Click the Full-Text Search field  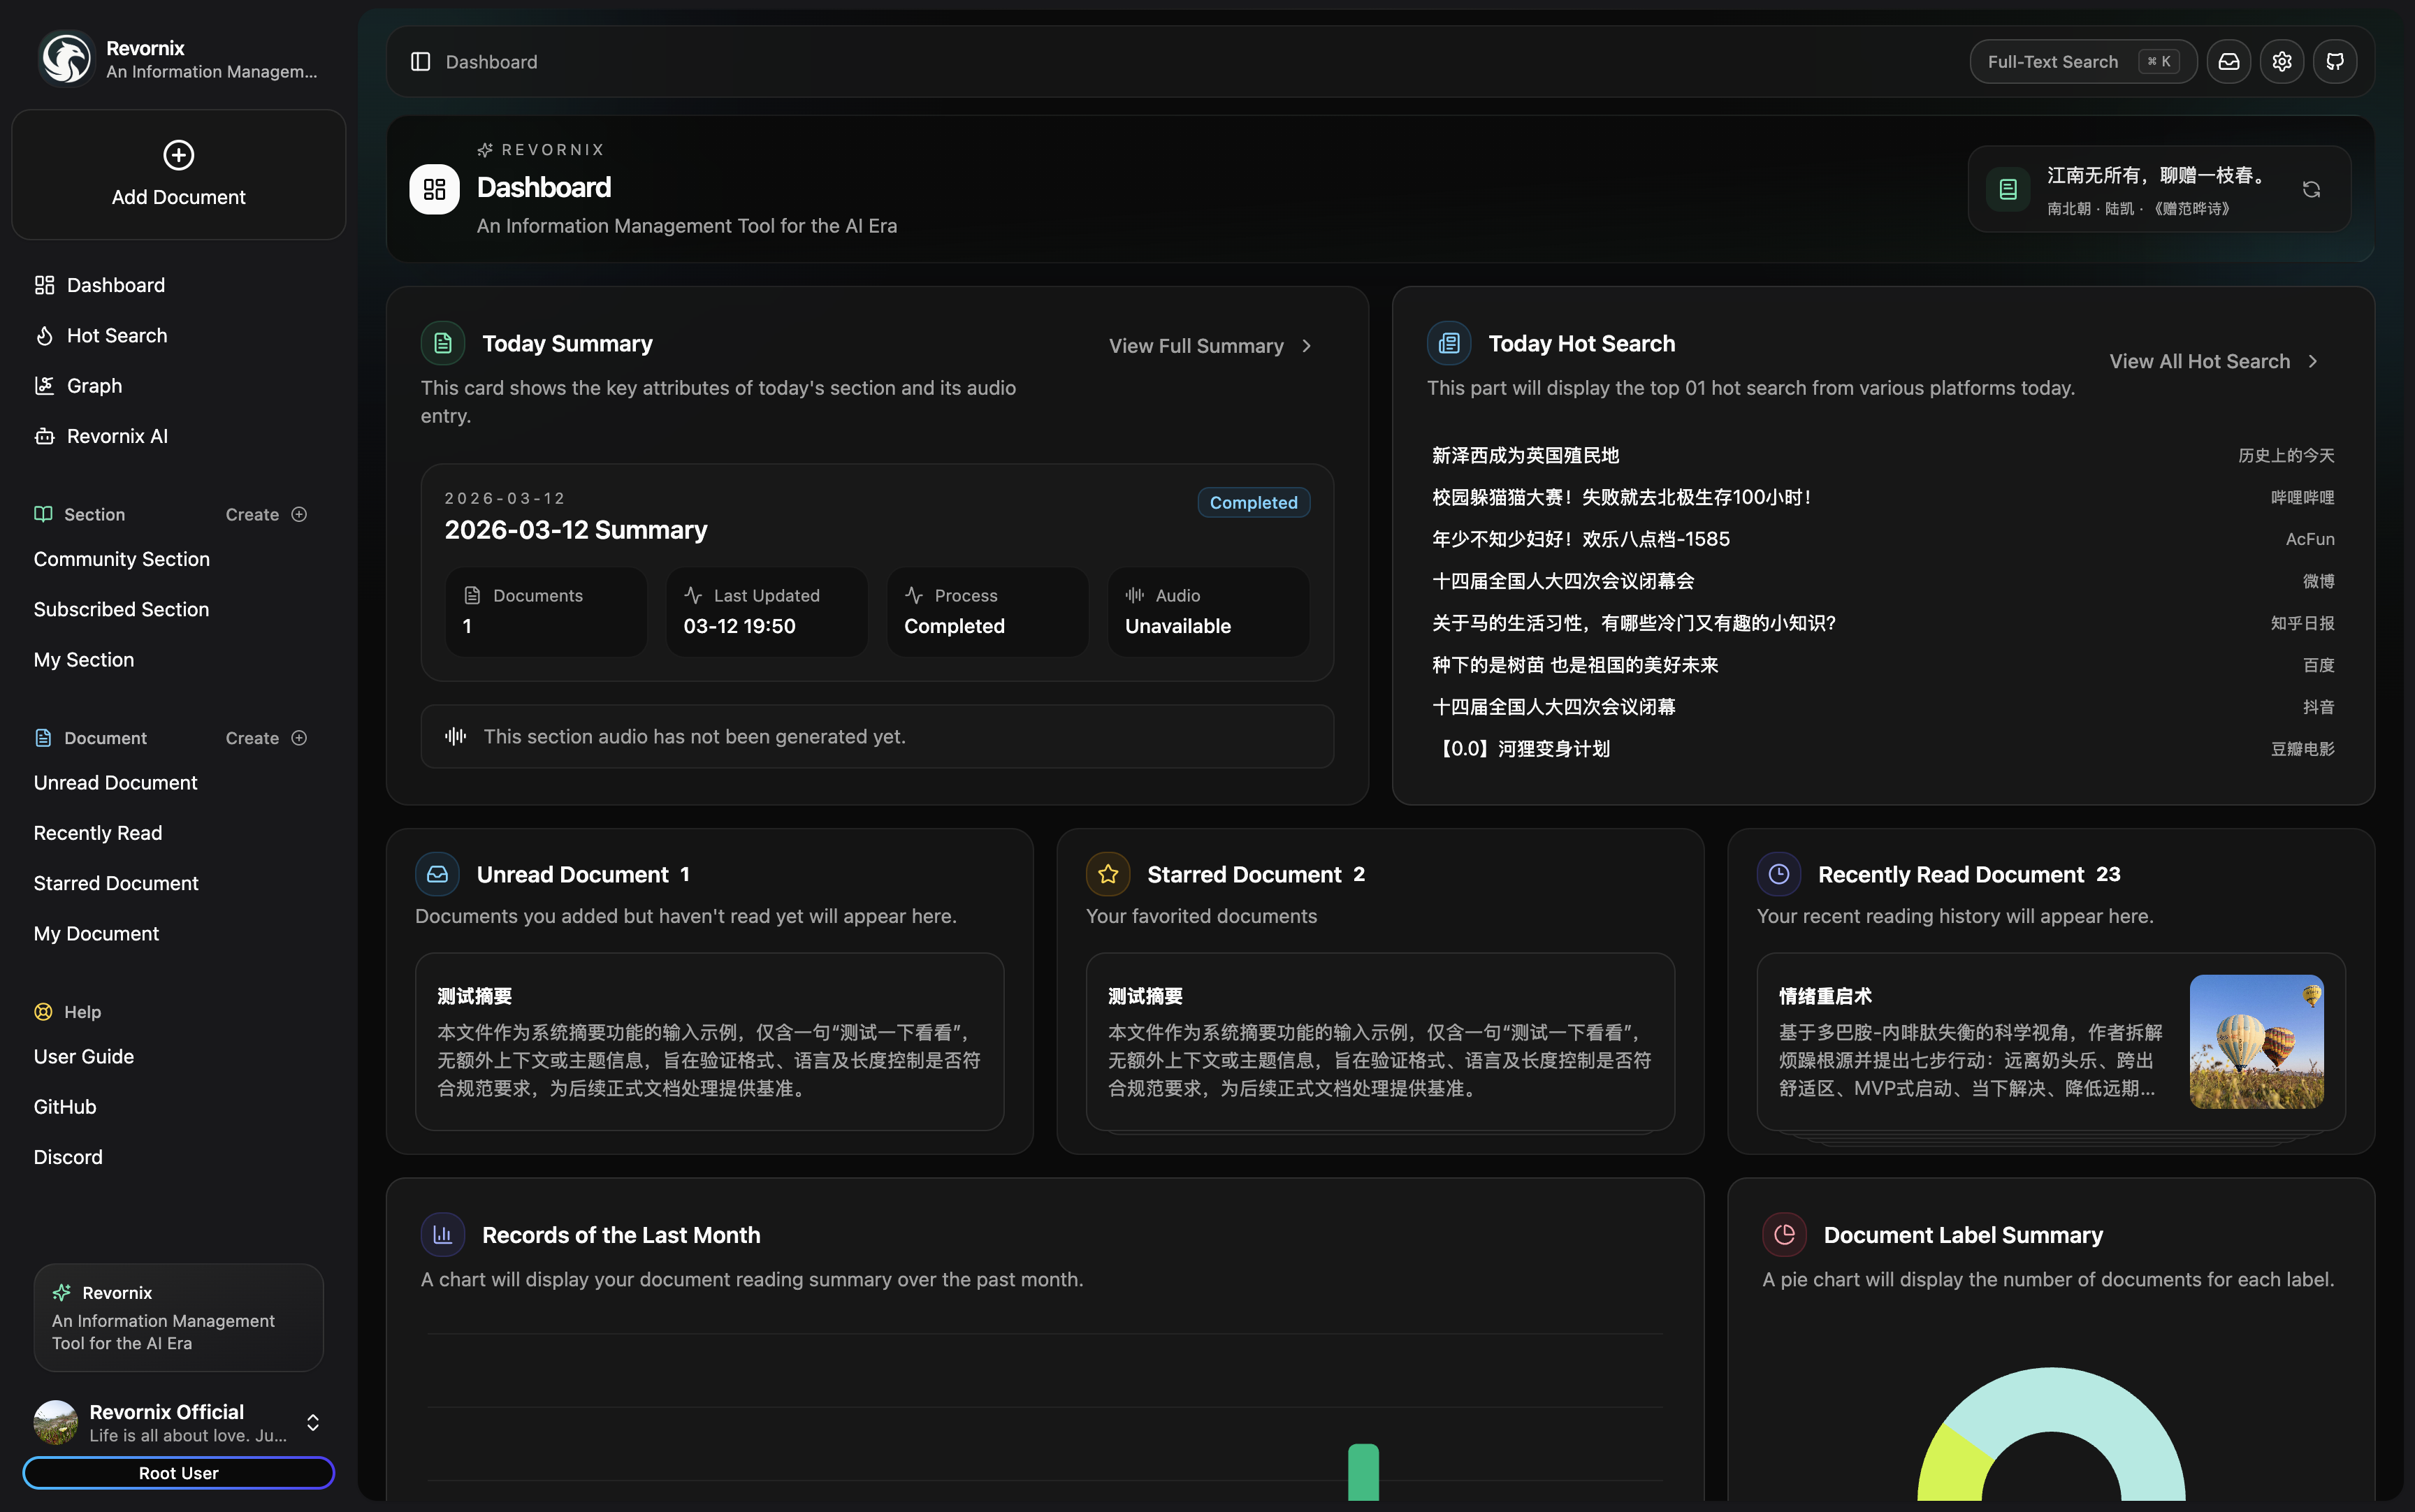click(x=2052, y=62)
